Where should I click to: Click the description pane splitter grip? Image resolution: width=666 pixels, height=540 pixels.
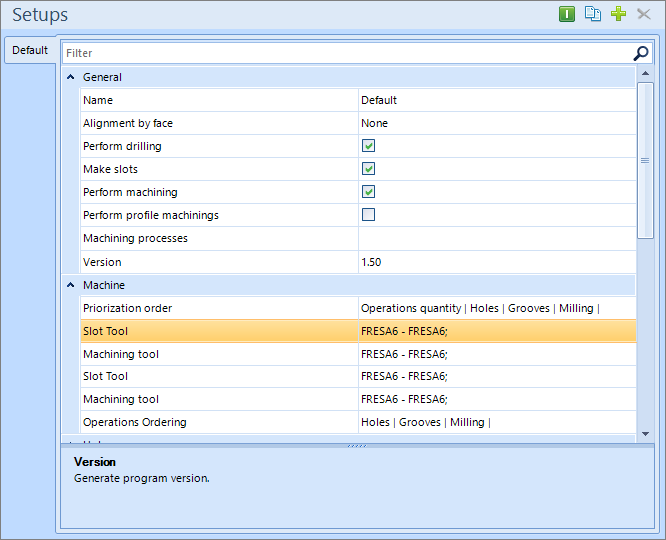(x=357, y=446)
